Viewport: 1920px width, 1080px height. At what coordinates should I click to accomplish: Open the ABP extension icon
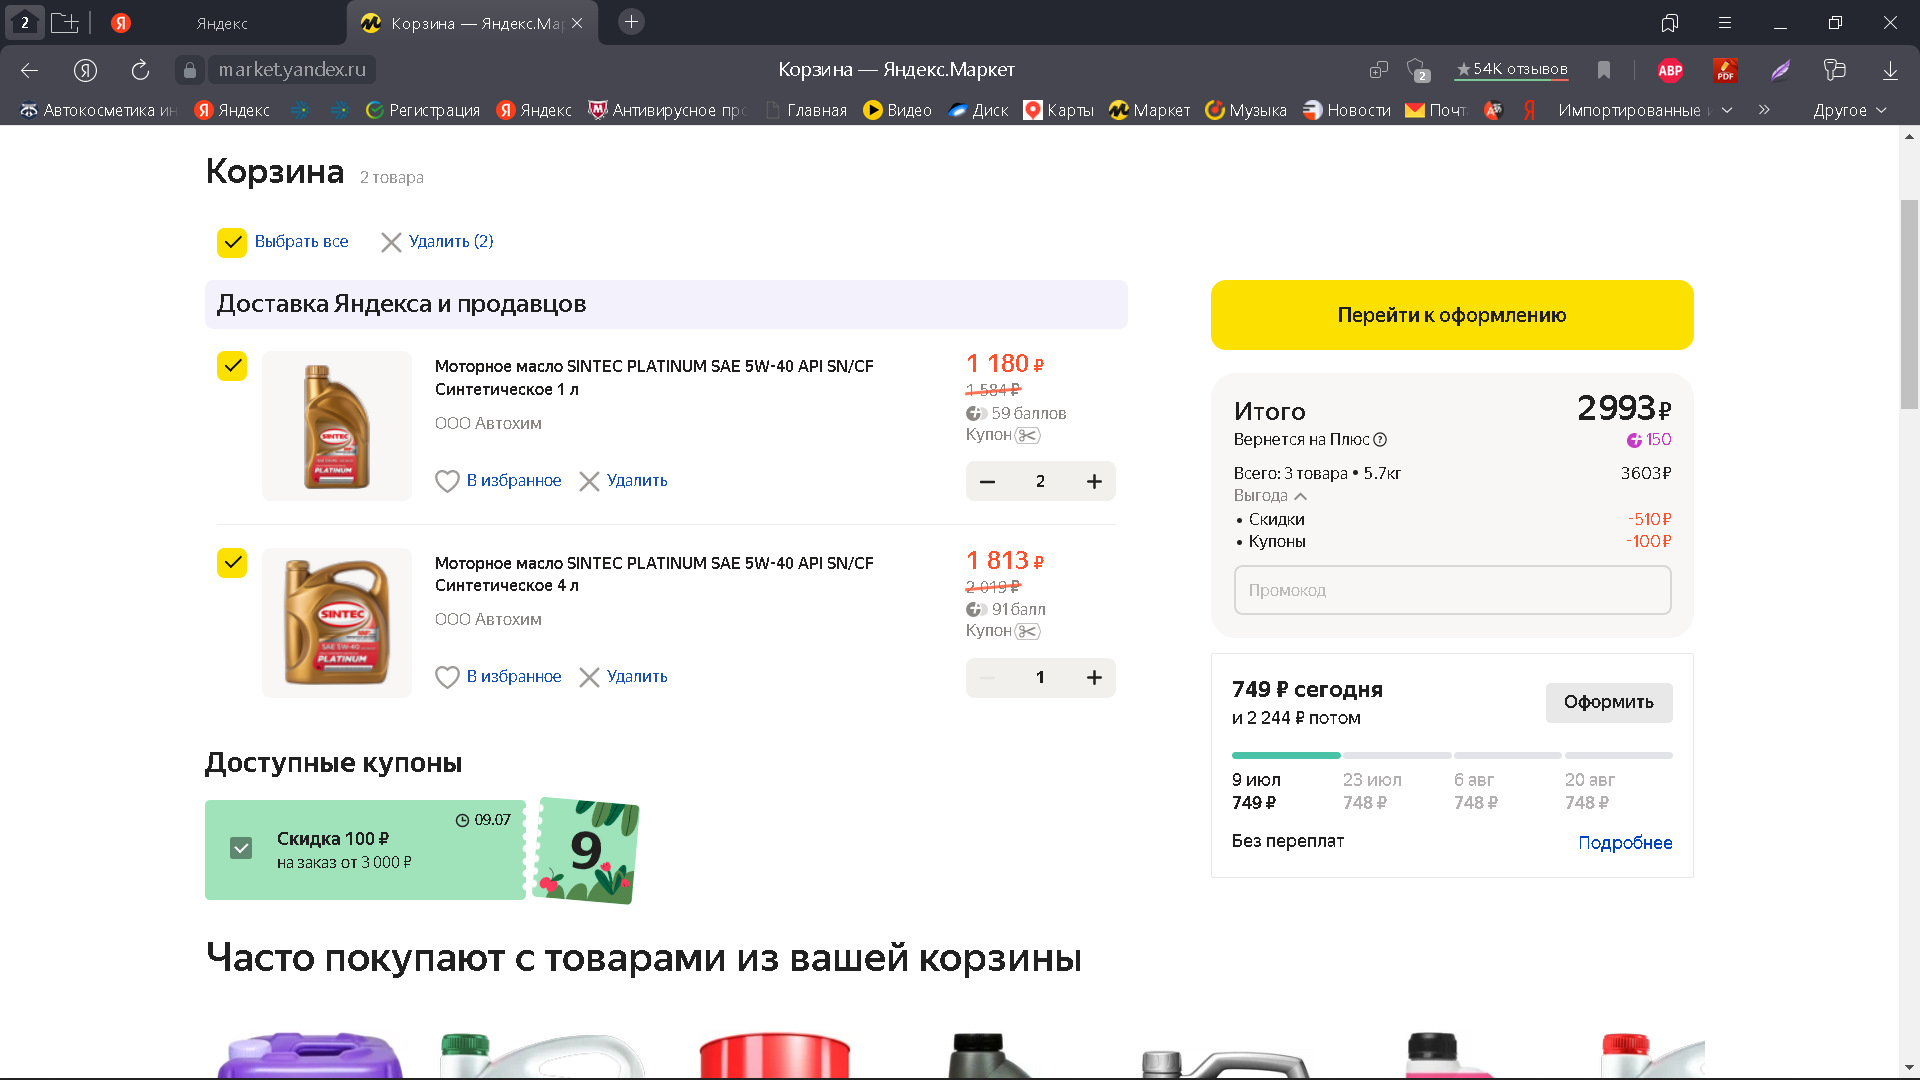pos(1670,70)
